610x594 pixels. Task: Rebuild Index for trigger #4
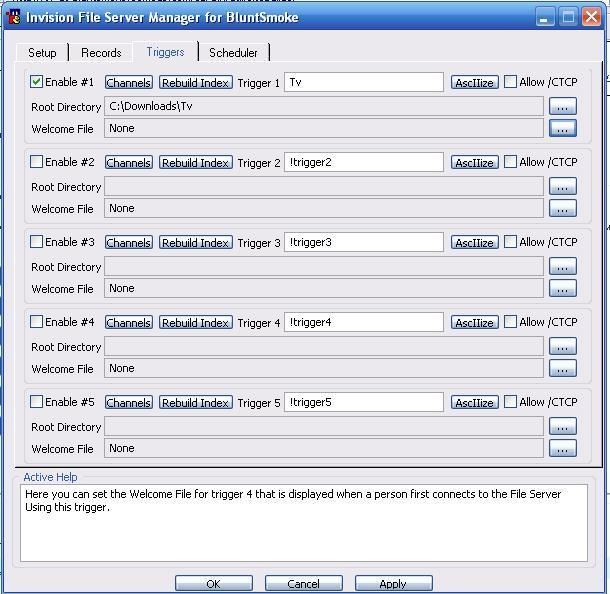tap(196, 322)
